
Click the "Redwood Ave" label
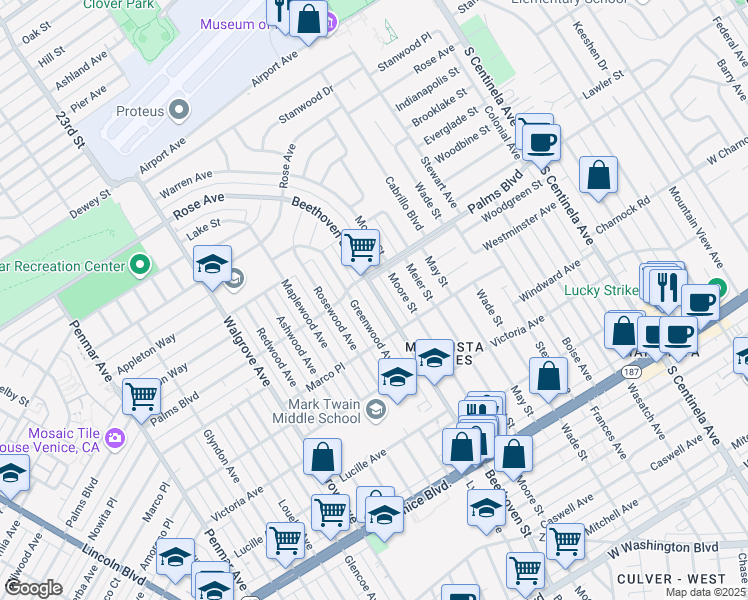pyautogui.click(x=277, y=357)
